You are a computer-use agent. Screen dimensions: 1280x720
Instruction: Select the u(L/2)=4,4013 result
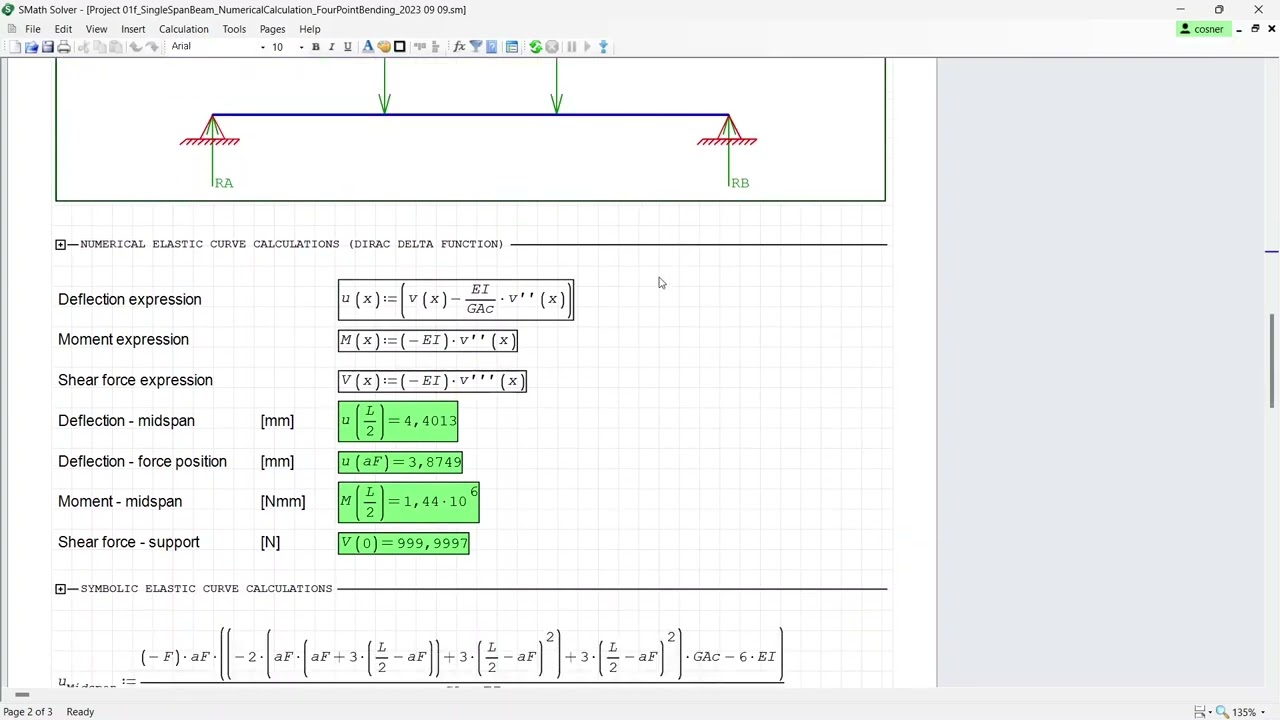click(398, 421)
